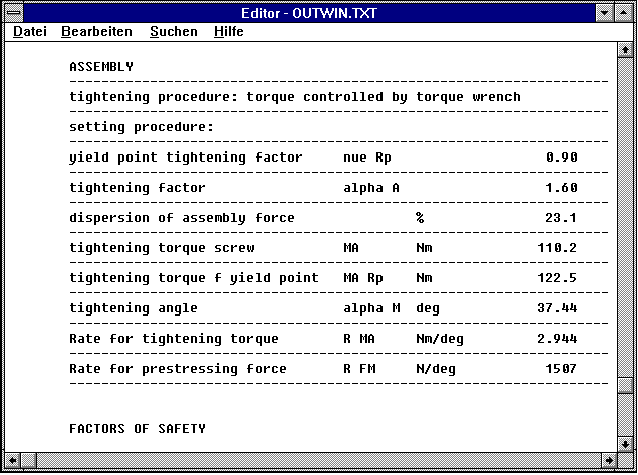Minimize the Editor window
This screenshot has height=475, width=638.
[605, 13]
